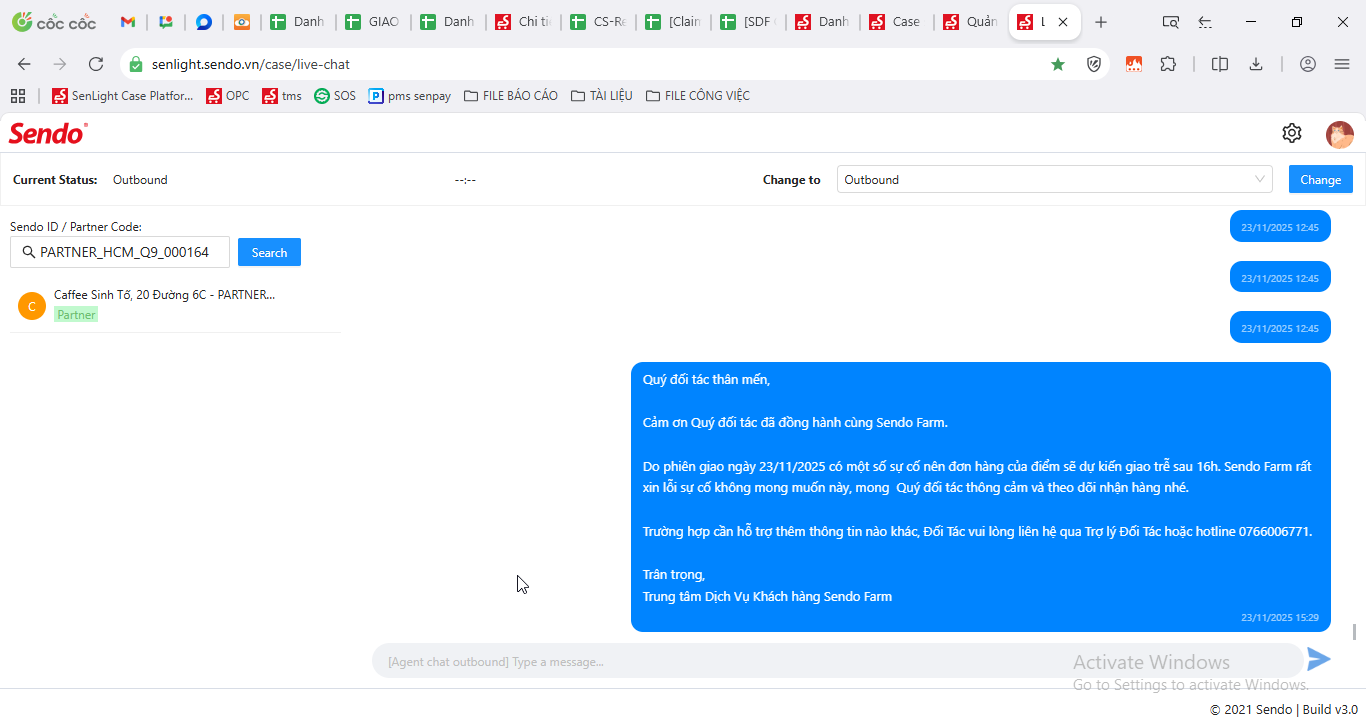Screen dimensions: 1366x721
Task: Send the chat message arrow
Action: coord(1319,659)
